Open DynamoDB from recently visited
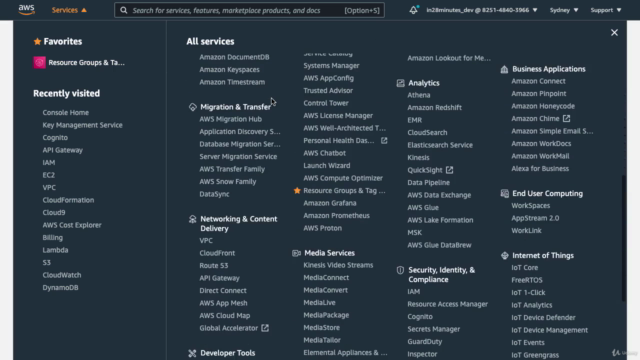 click(60, 287)
